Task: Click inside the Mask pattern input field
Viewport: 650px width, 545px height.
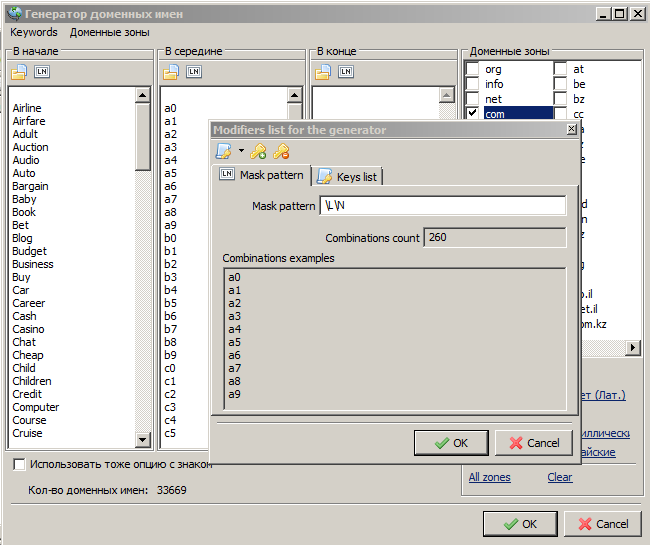Action: pos(442,206)
